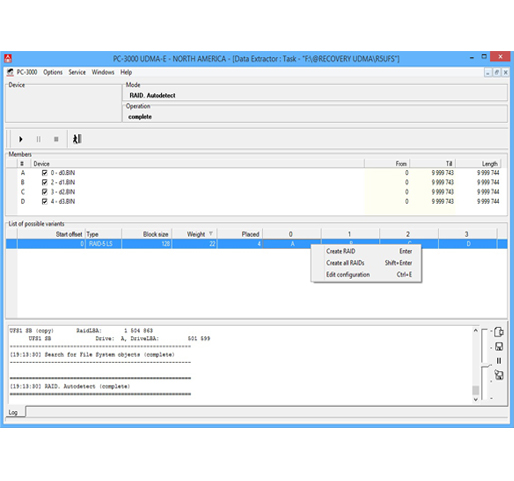
Task: Click the Start offset column header
Action: (x=51, y=234)
